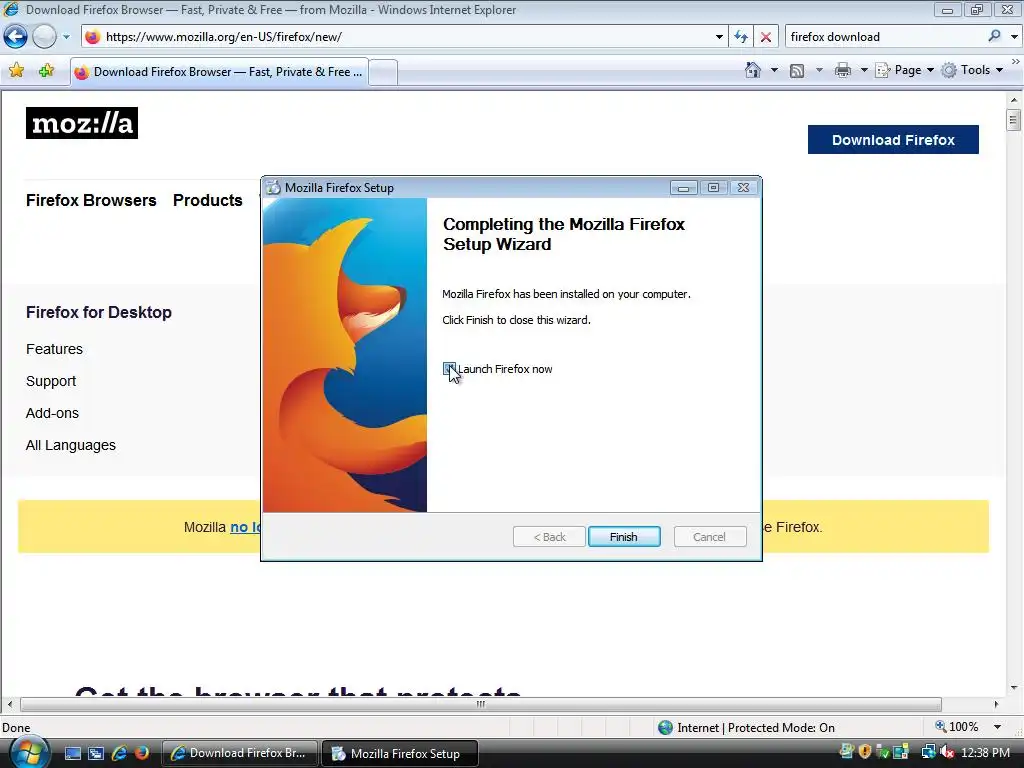
Task: Click the network connection tray icon
Action: coord(927,753)
